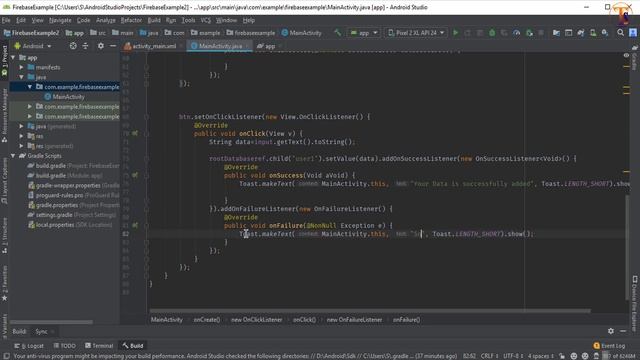Open the VCS menu
Image resolution: width=640 pixels, height=360 pixels.
(x=205, y=20)
